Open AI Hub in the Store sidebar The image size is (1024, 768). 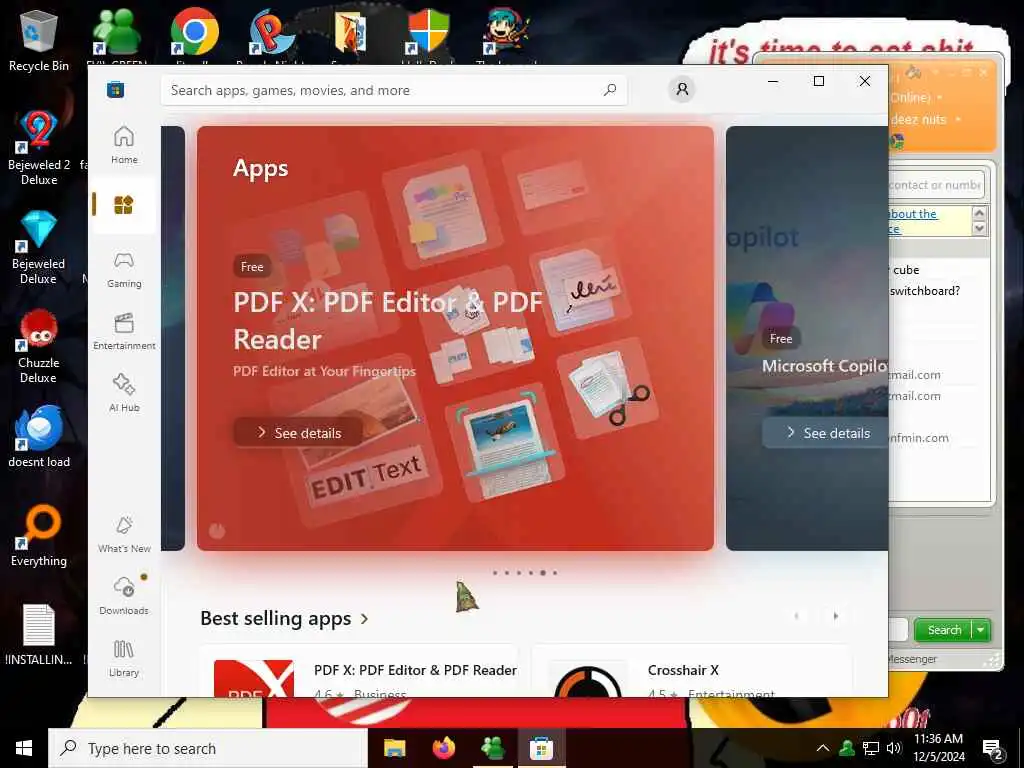(124, 393)
